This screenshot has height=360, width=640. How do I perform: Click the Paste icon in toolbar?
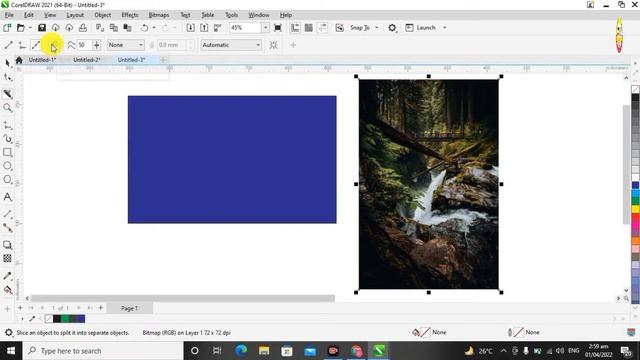(127, 28)
